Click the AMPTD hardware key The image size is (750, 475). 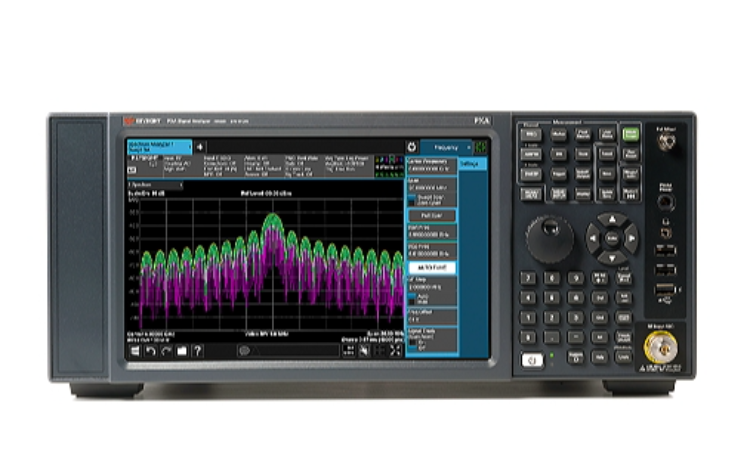tap(531, 154)
